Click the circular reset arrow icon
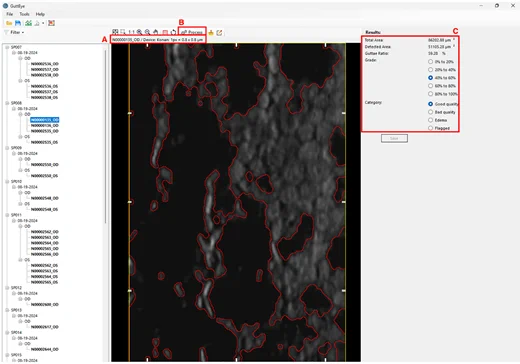Screen dimensions: 520x364 [173, 32]
